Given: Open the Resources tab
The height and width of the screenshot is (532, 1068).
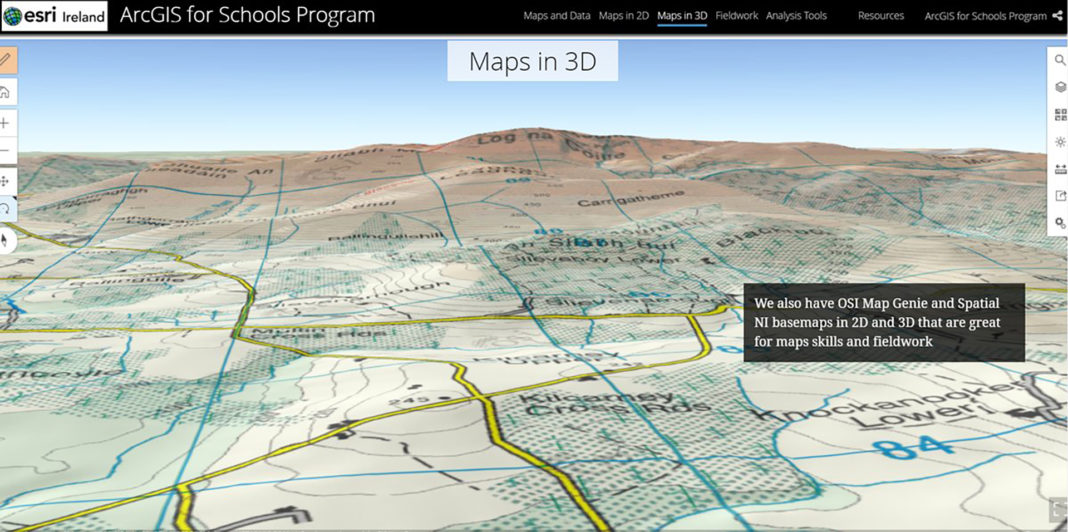Looking at the screenshot, I should click(x=881, y=16).
